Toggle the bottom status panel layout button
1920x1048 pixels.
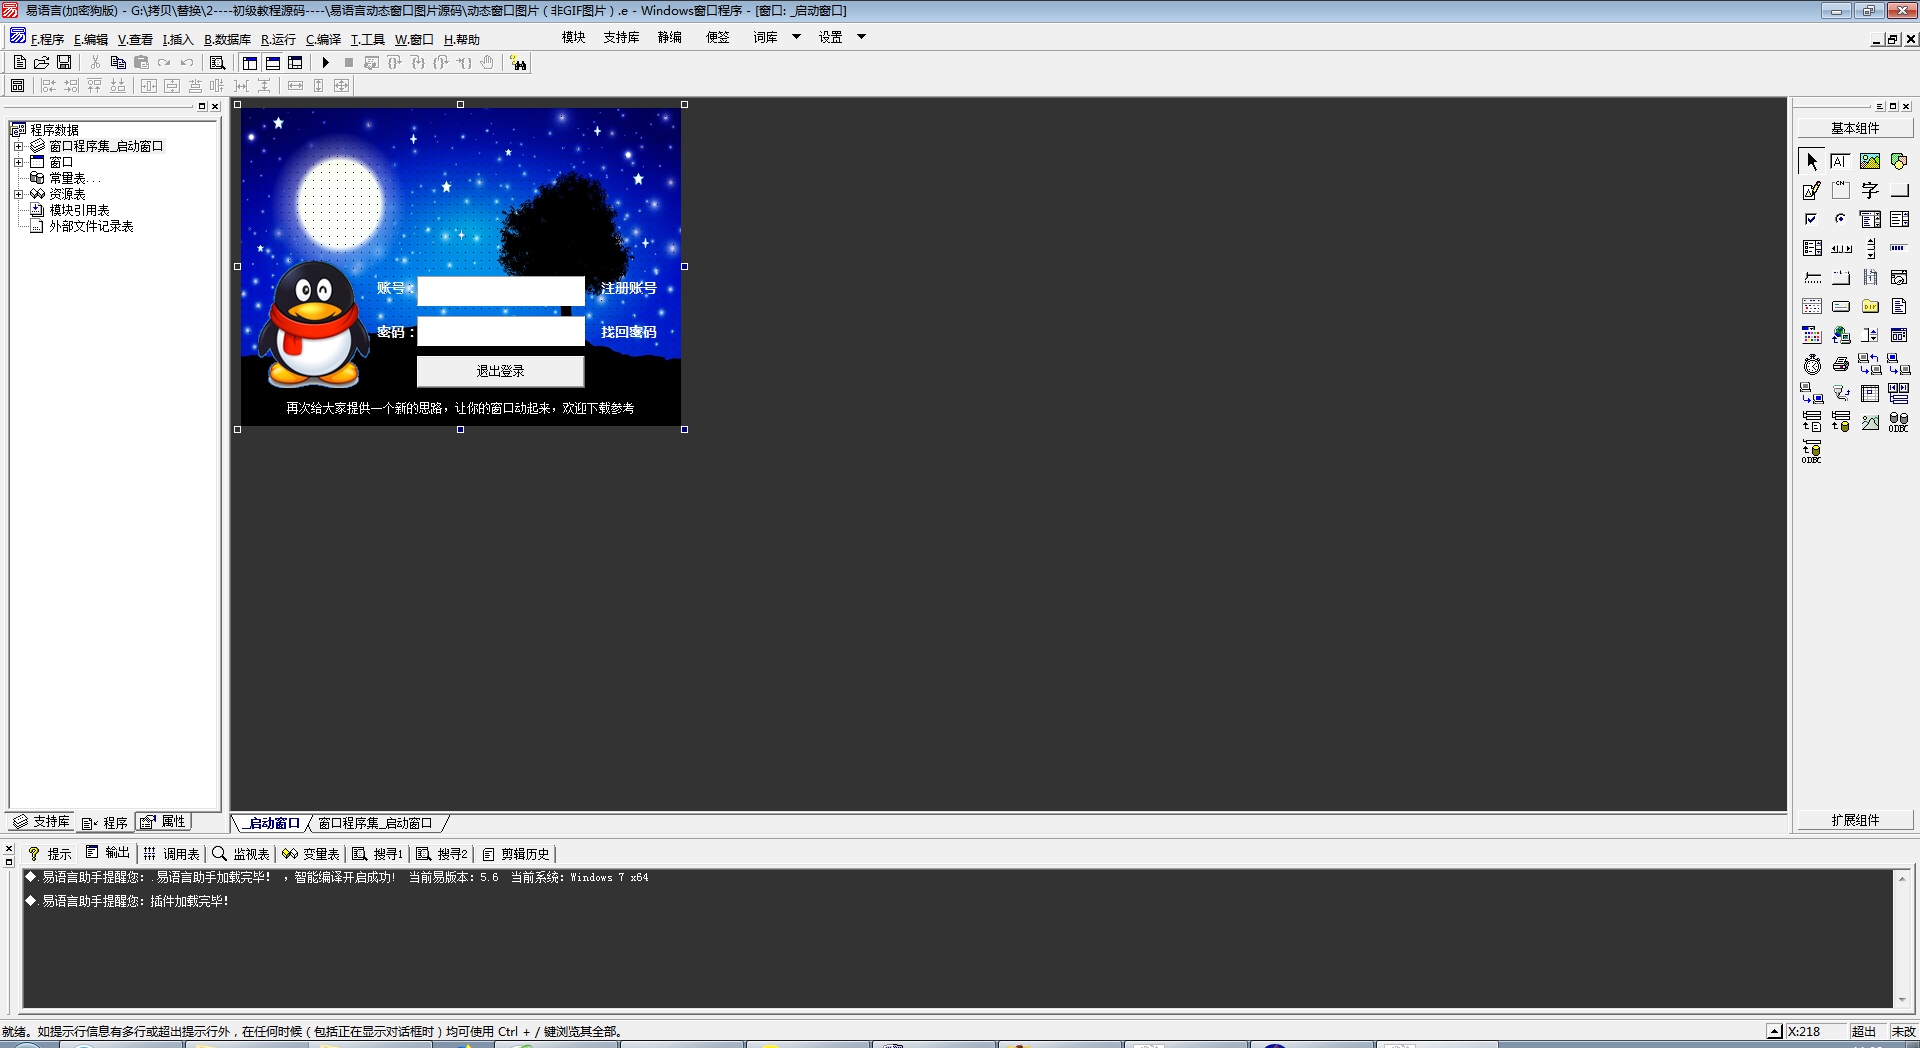coord(273,62)
